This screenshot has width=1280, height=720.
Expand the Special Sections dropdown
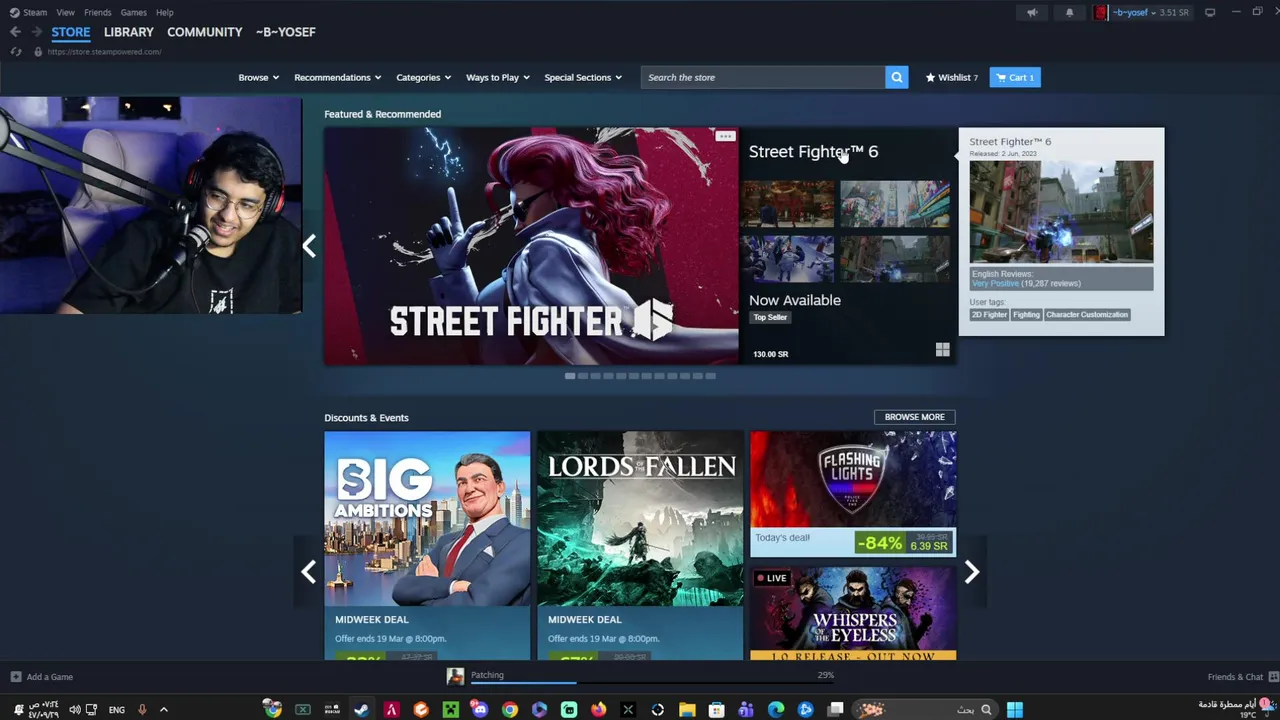pos(583,77)
